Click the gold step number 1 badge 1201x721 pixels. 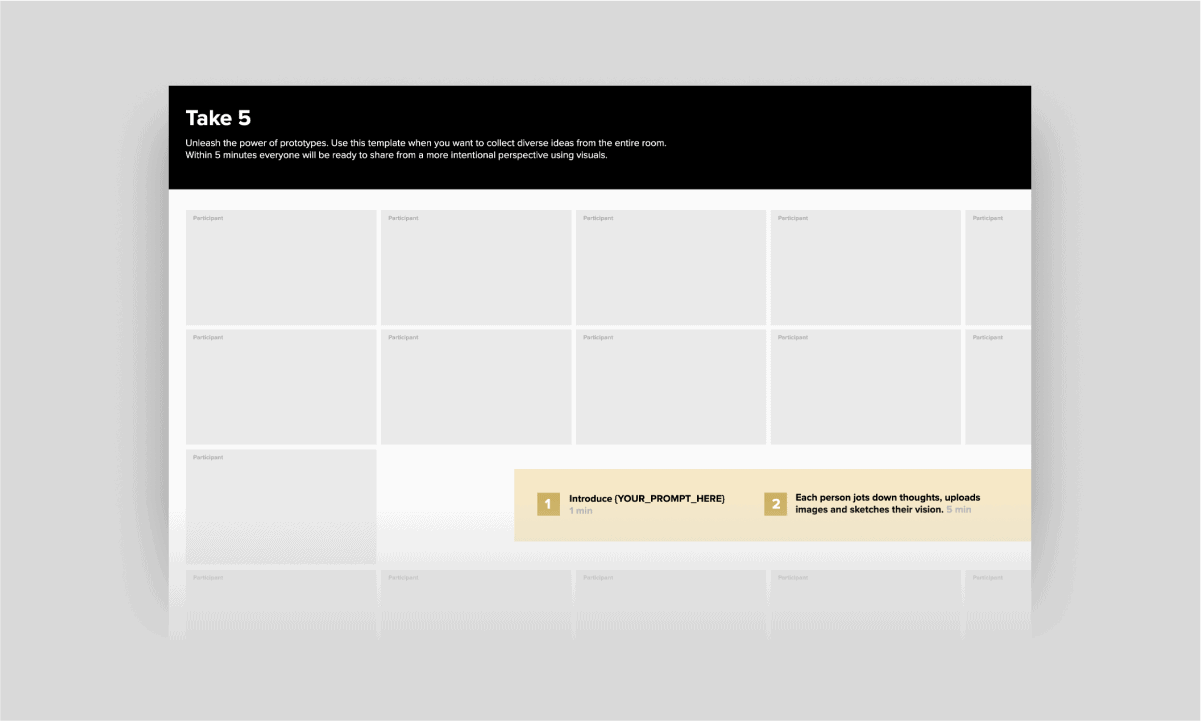click(x=548, y=504)
